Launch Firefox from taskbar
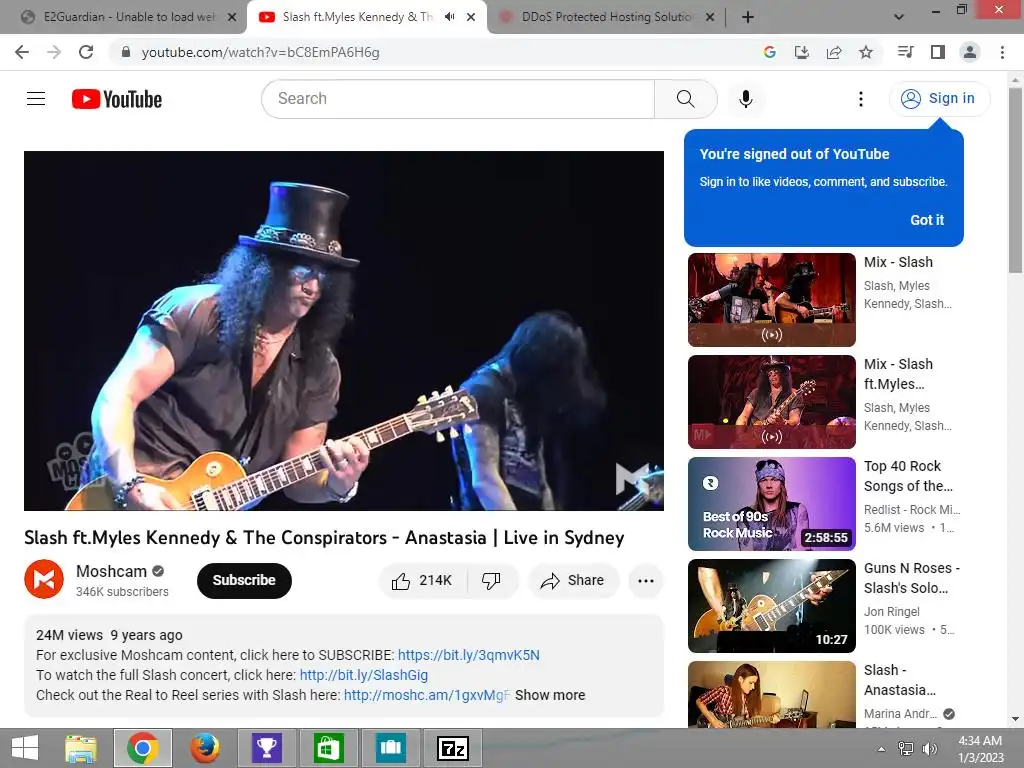 (x=204, y=748)
